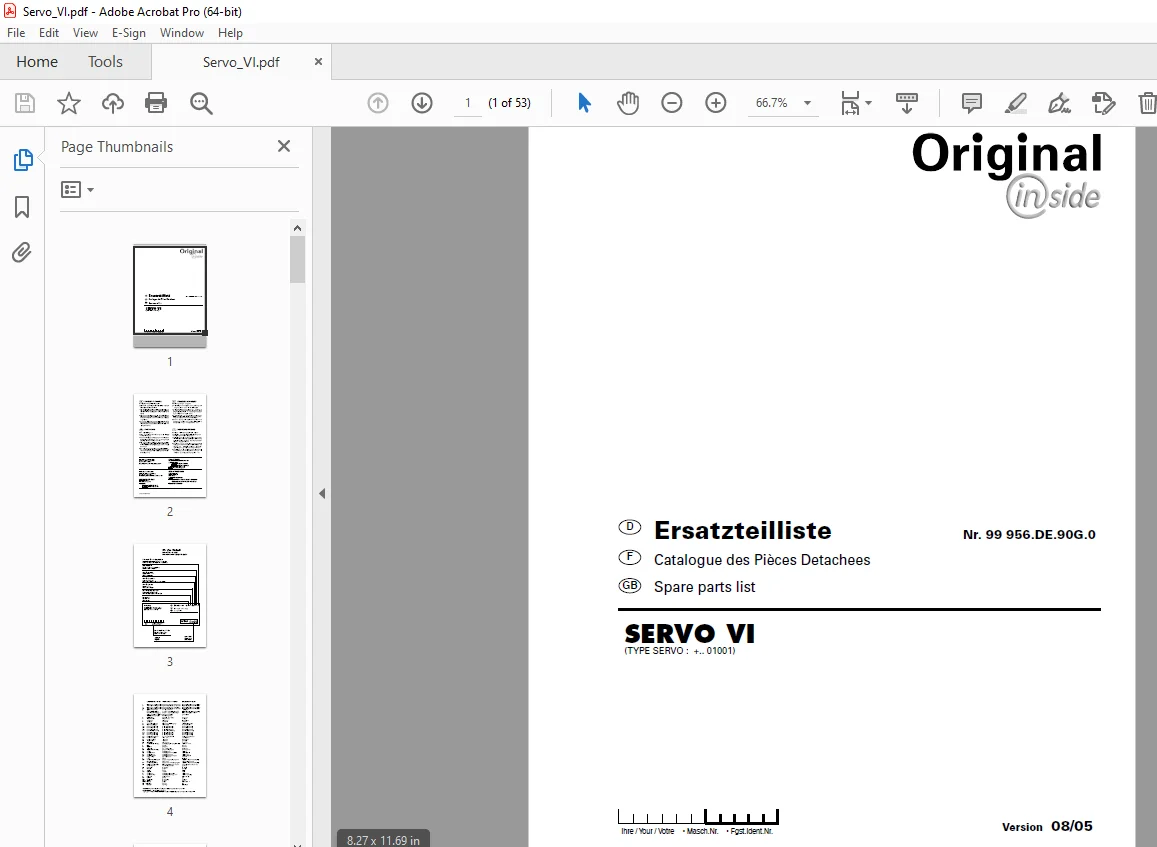This screenshot has height=847, width=1157.
Task: Select page 3 thumbnail
Action: pos(170,595)
